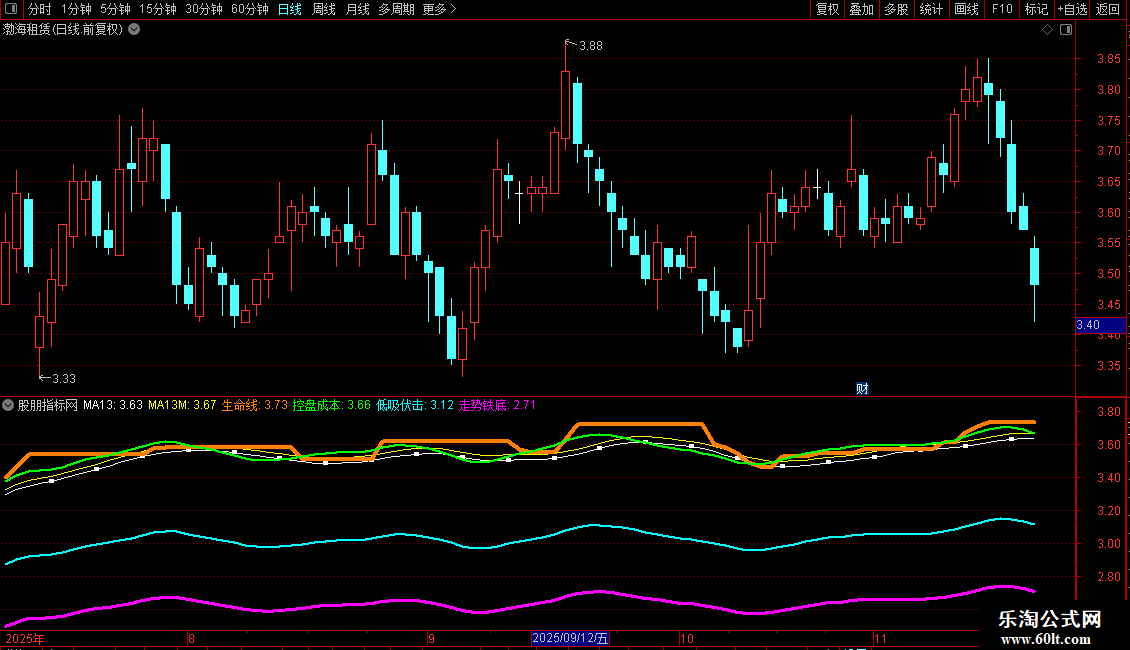
Task: Select the 30分钟 period
Action: click(x=204, y=9)
